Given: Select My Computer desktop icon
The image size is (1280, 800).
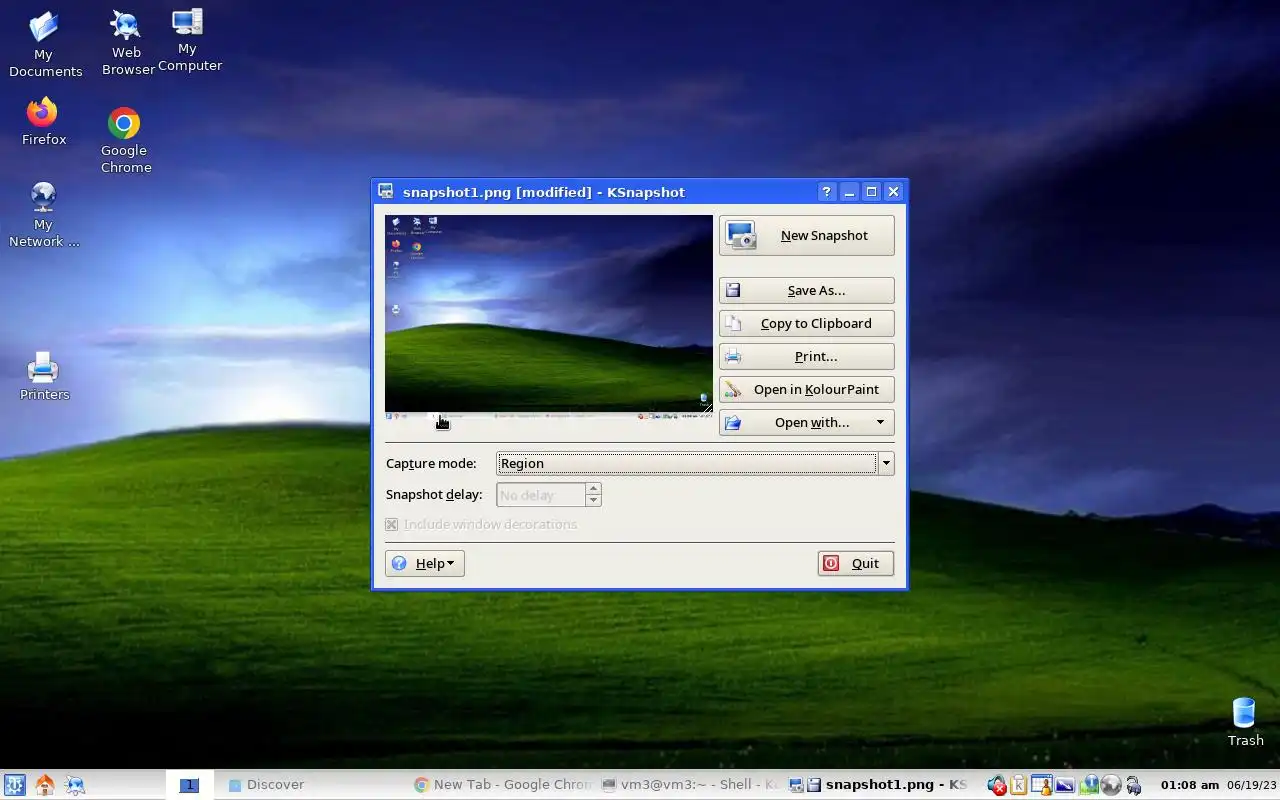Looking at the screenshot, I should (x=189, y=40).
